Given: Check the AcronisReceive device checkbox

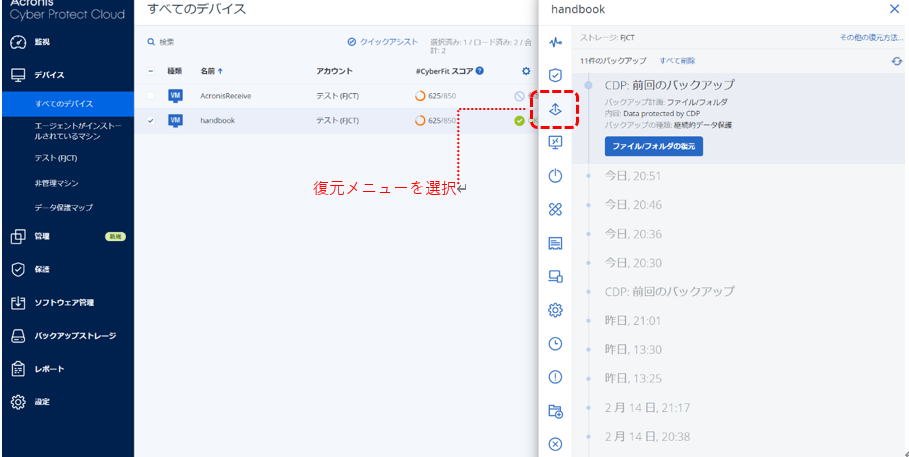Looking at the screenshot, I should tap(151, 96).
